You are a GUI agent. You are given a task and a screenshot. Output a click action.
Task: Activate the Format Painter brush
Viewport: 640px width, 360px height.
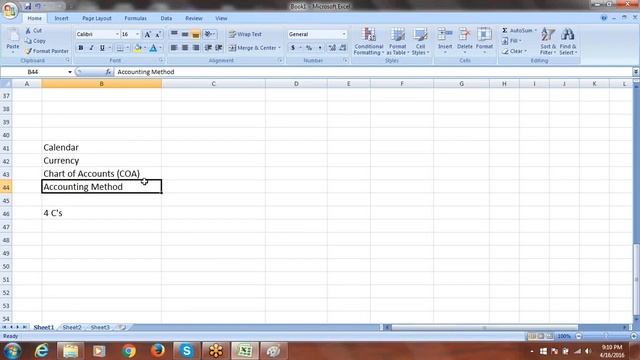[28, 51]
